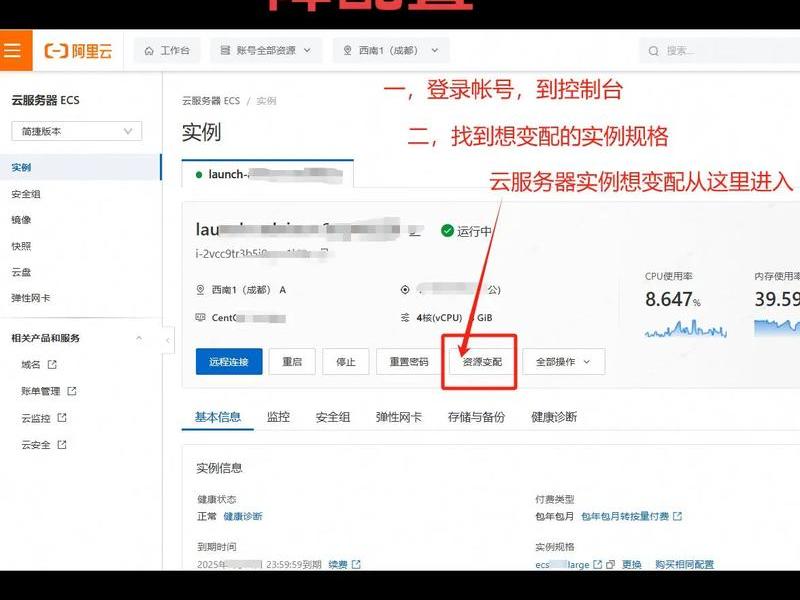
Task: Select the launch- instance tab
Action: pos(267,174)
